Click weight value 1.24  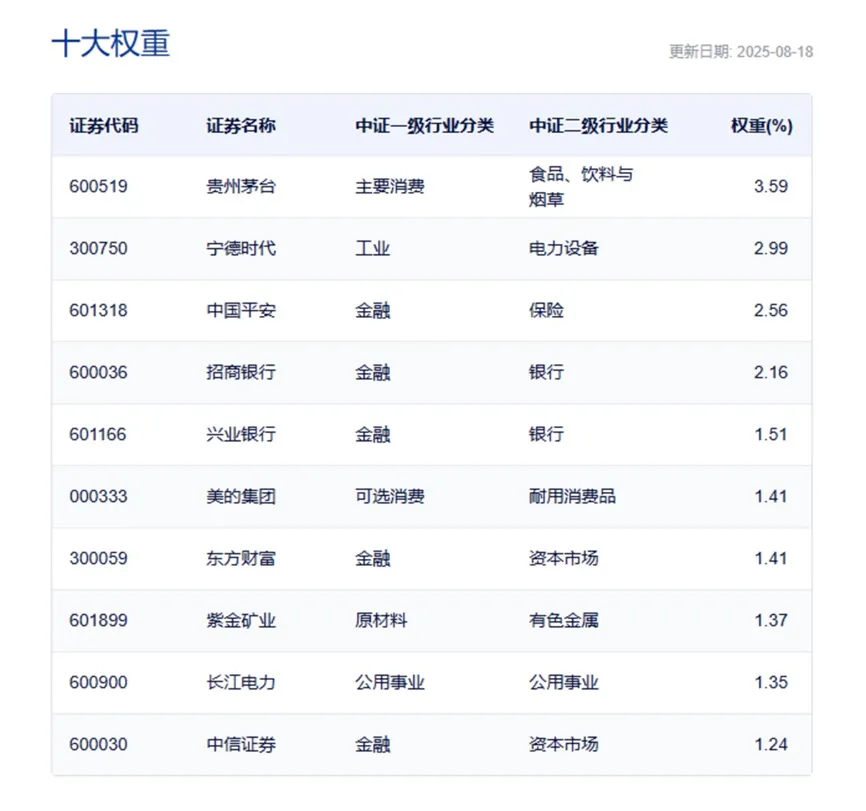pos(771,744)
